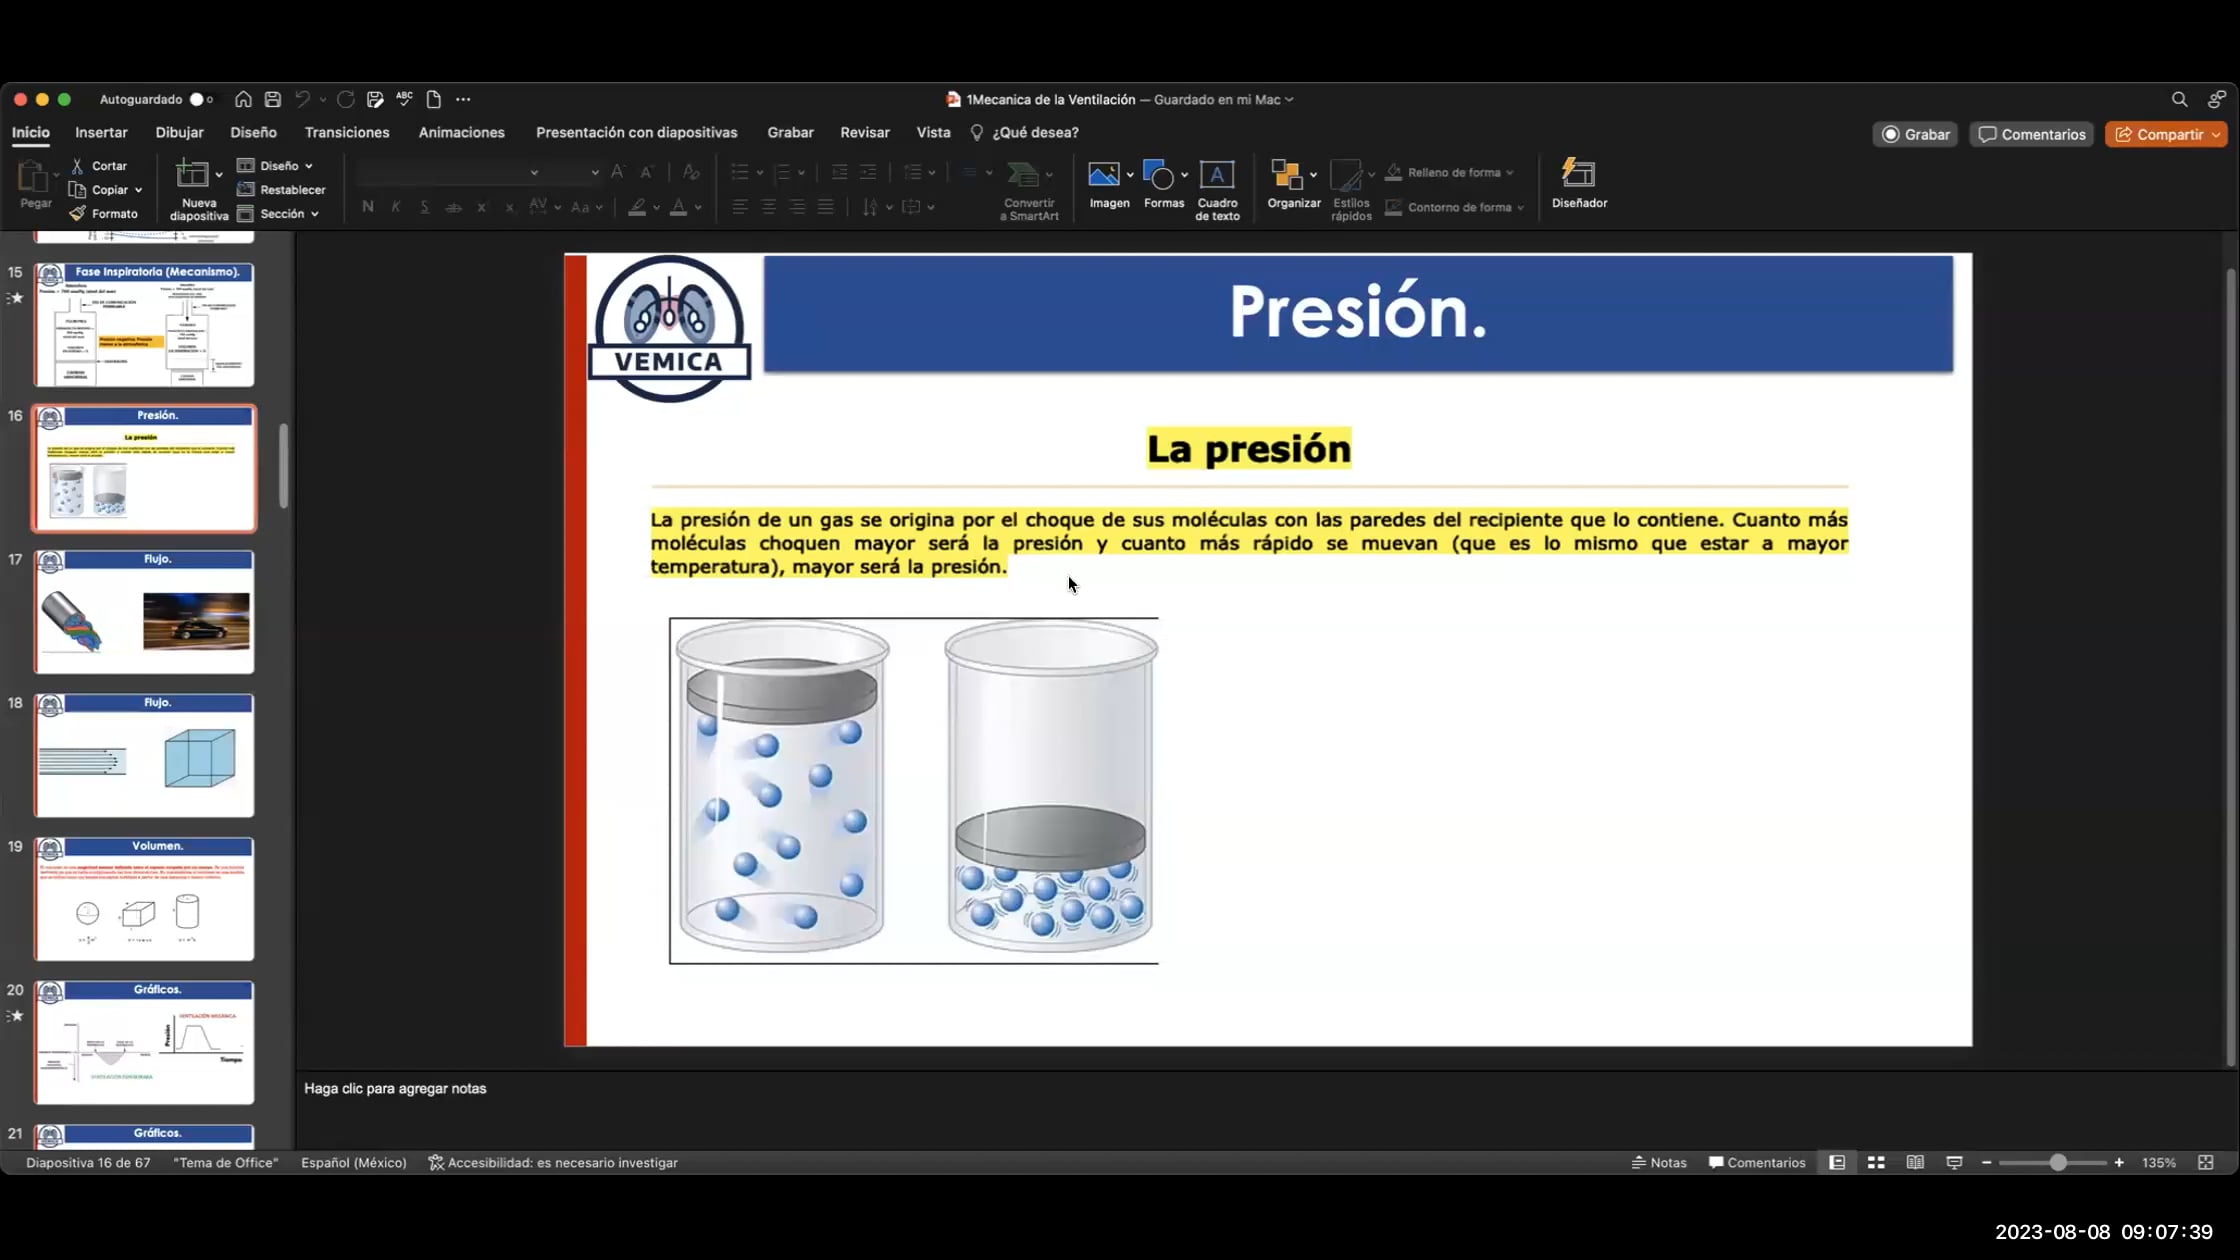
Task: Toggle italic K formatting
Action: [x=396, y=206]
